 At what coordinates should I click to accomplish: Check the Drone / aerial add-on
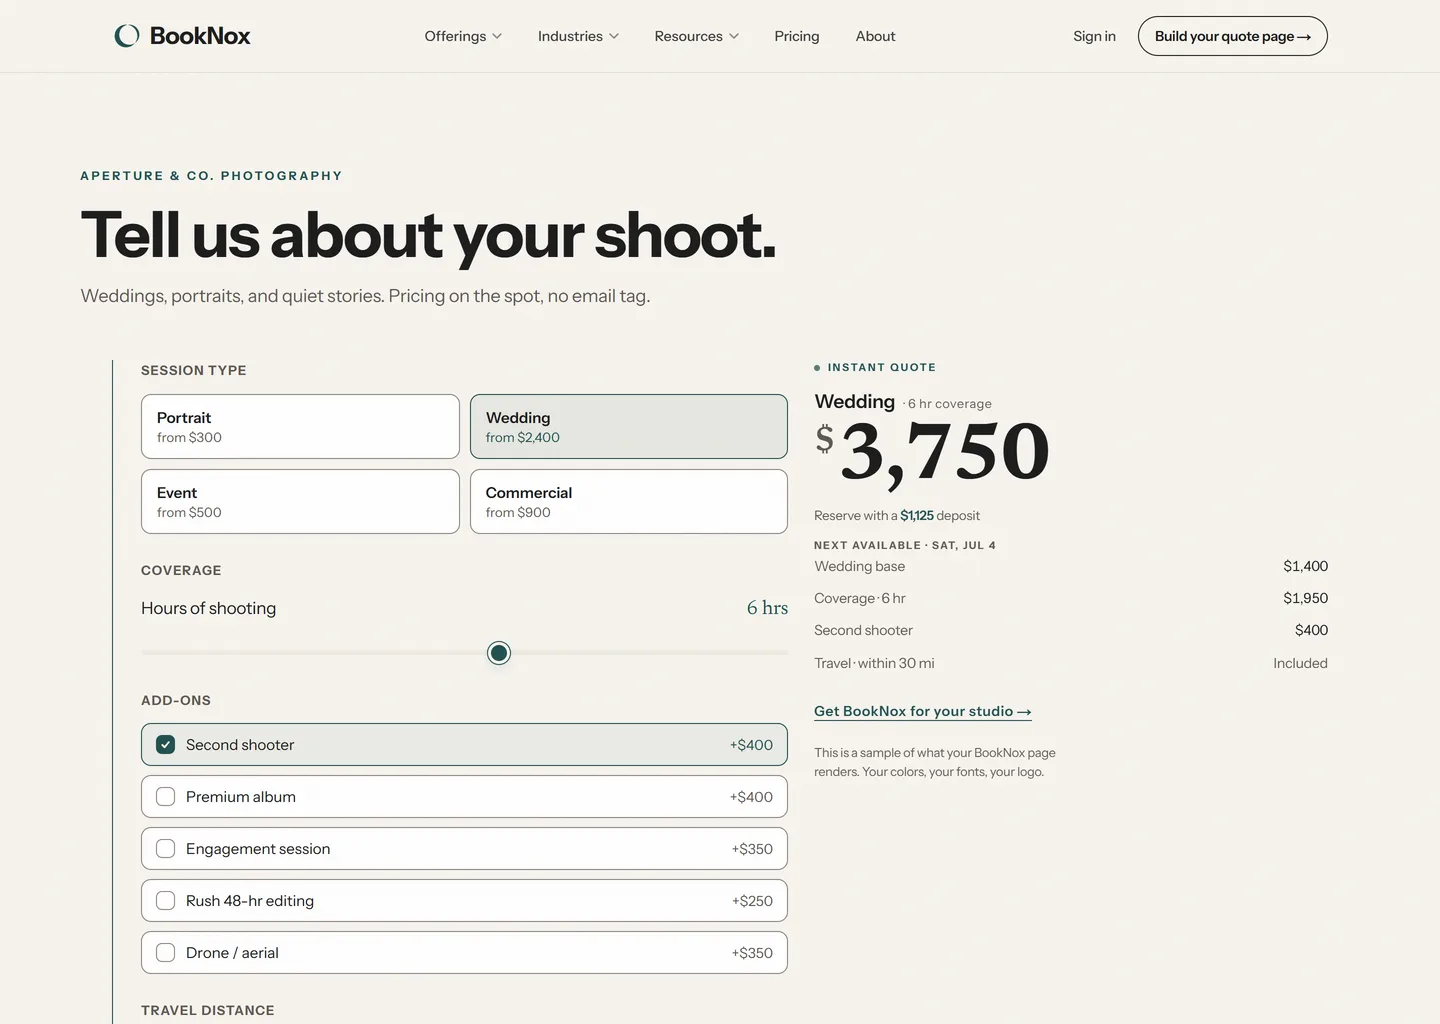(x=464, y=953)
